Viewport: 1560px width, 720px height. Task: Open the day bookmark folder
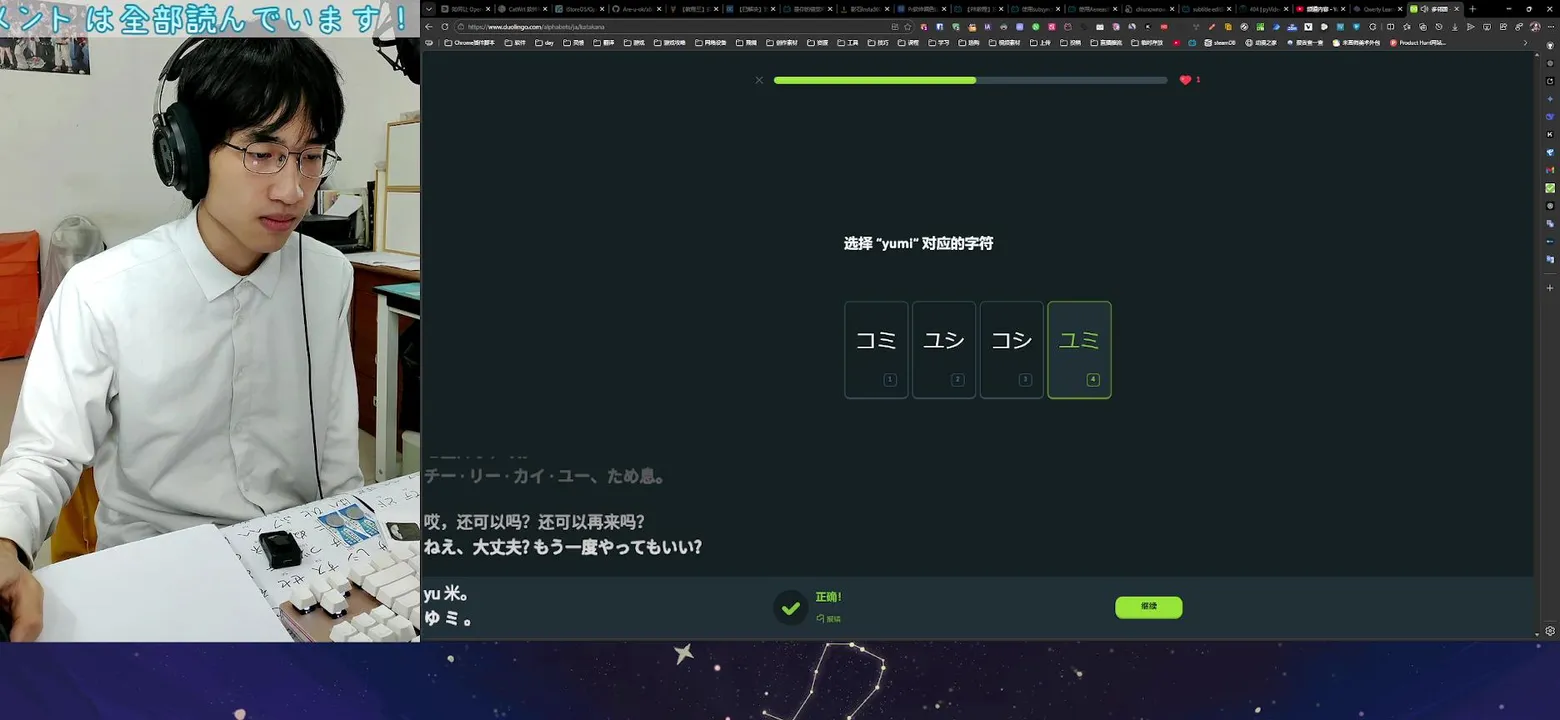(544, 43)
